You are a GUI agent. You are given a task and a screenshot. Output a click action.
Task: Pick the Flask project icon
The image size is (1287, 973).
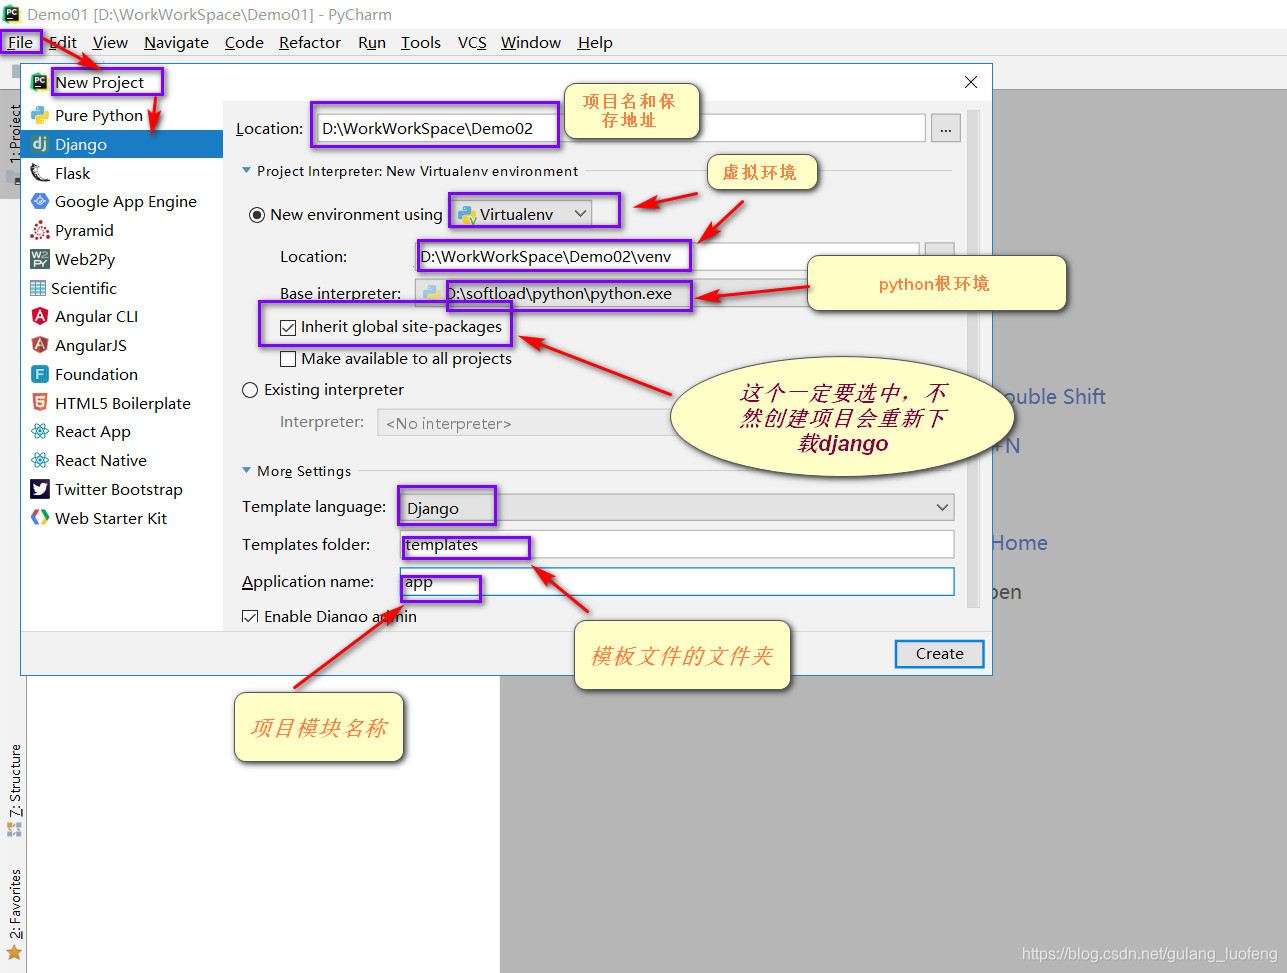coord(40,173)
